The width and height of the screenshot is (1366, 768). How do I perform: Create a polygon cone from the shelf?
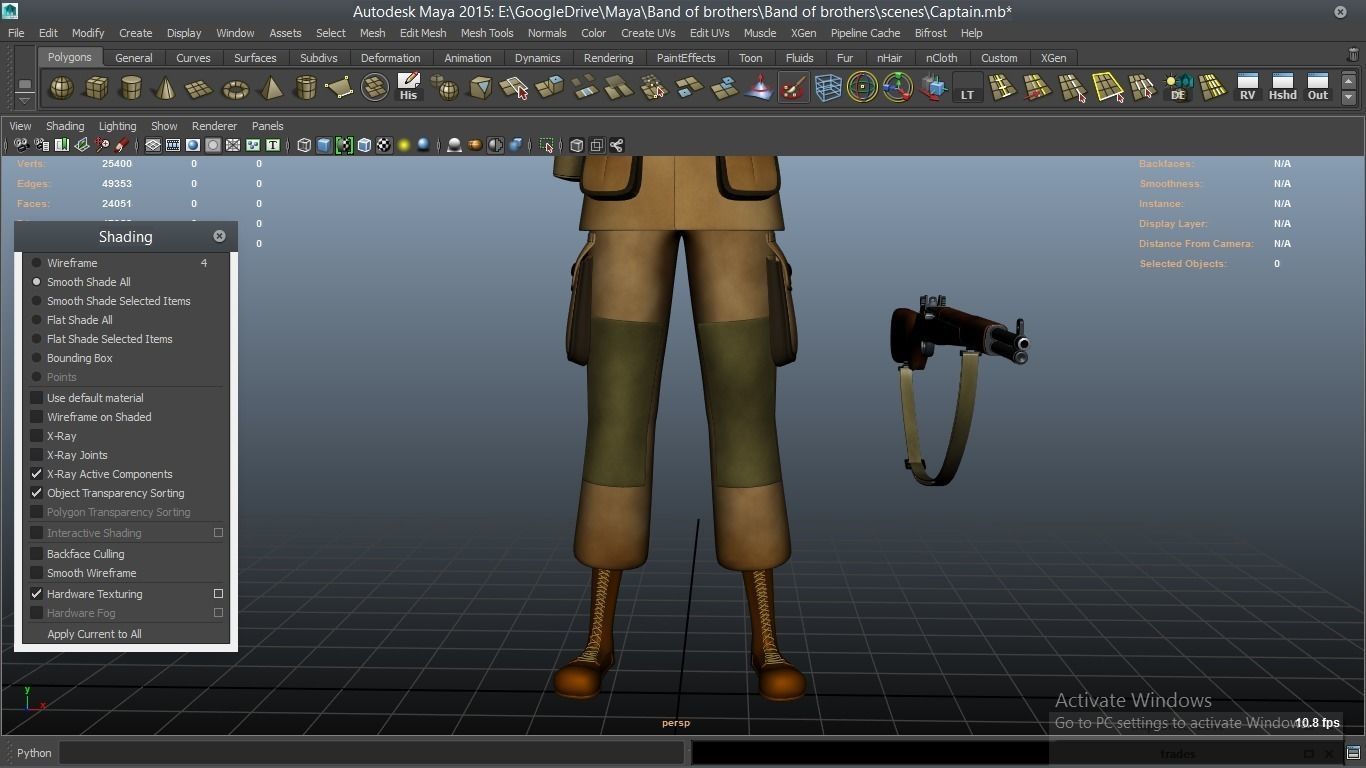(165, 88)
